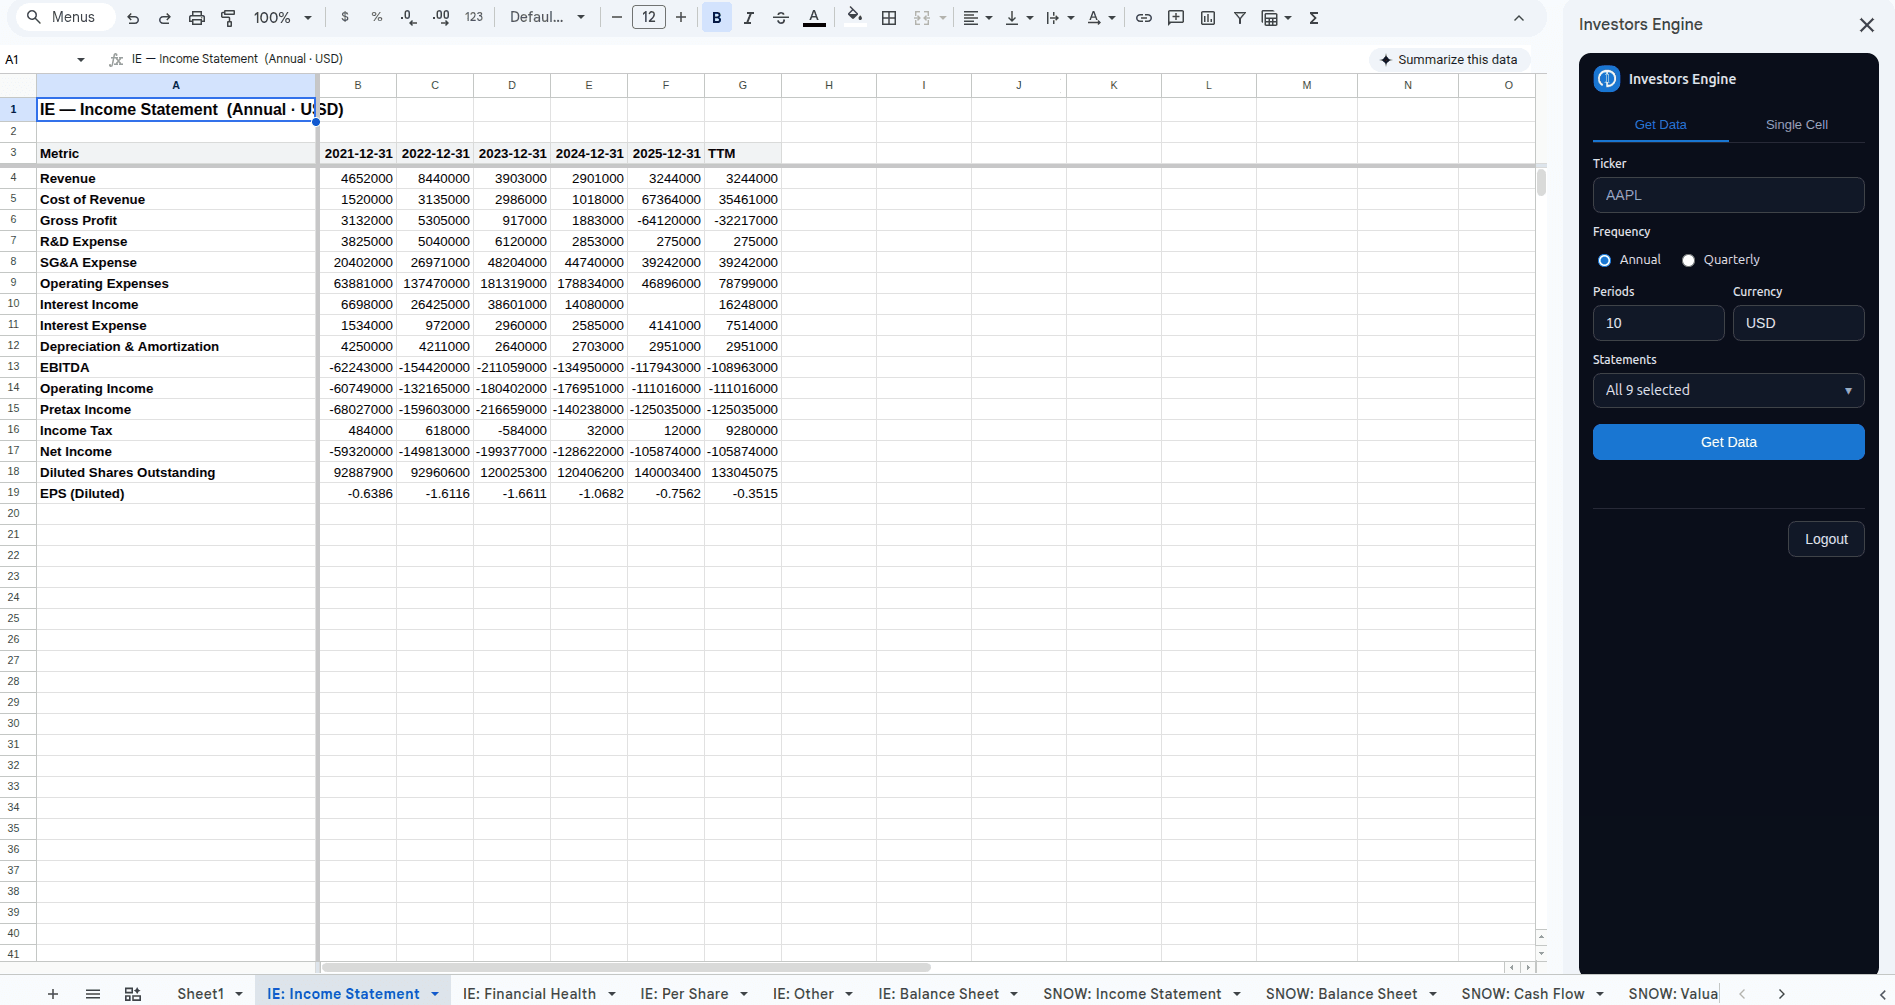Increase decimal places
The width and height of the screenshot is (1895, 1005).
(441, 17)
